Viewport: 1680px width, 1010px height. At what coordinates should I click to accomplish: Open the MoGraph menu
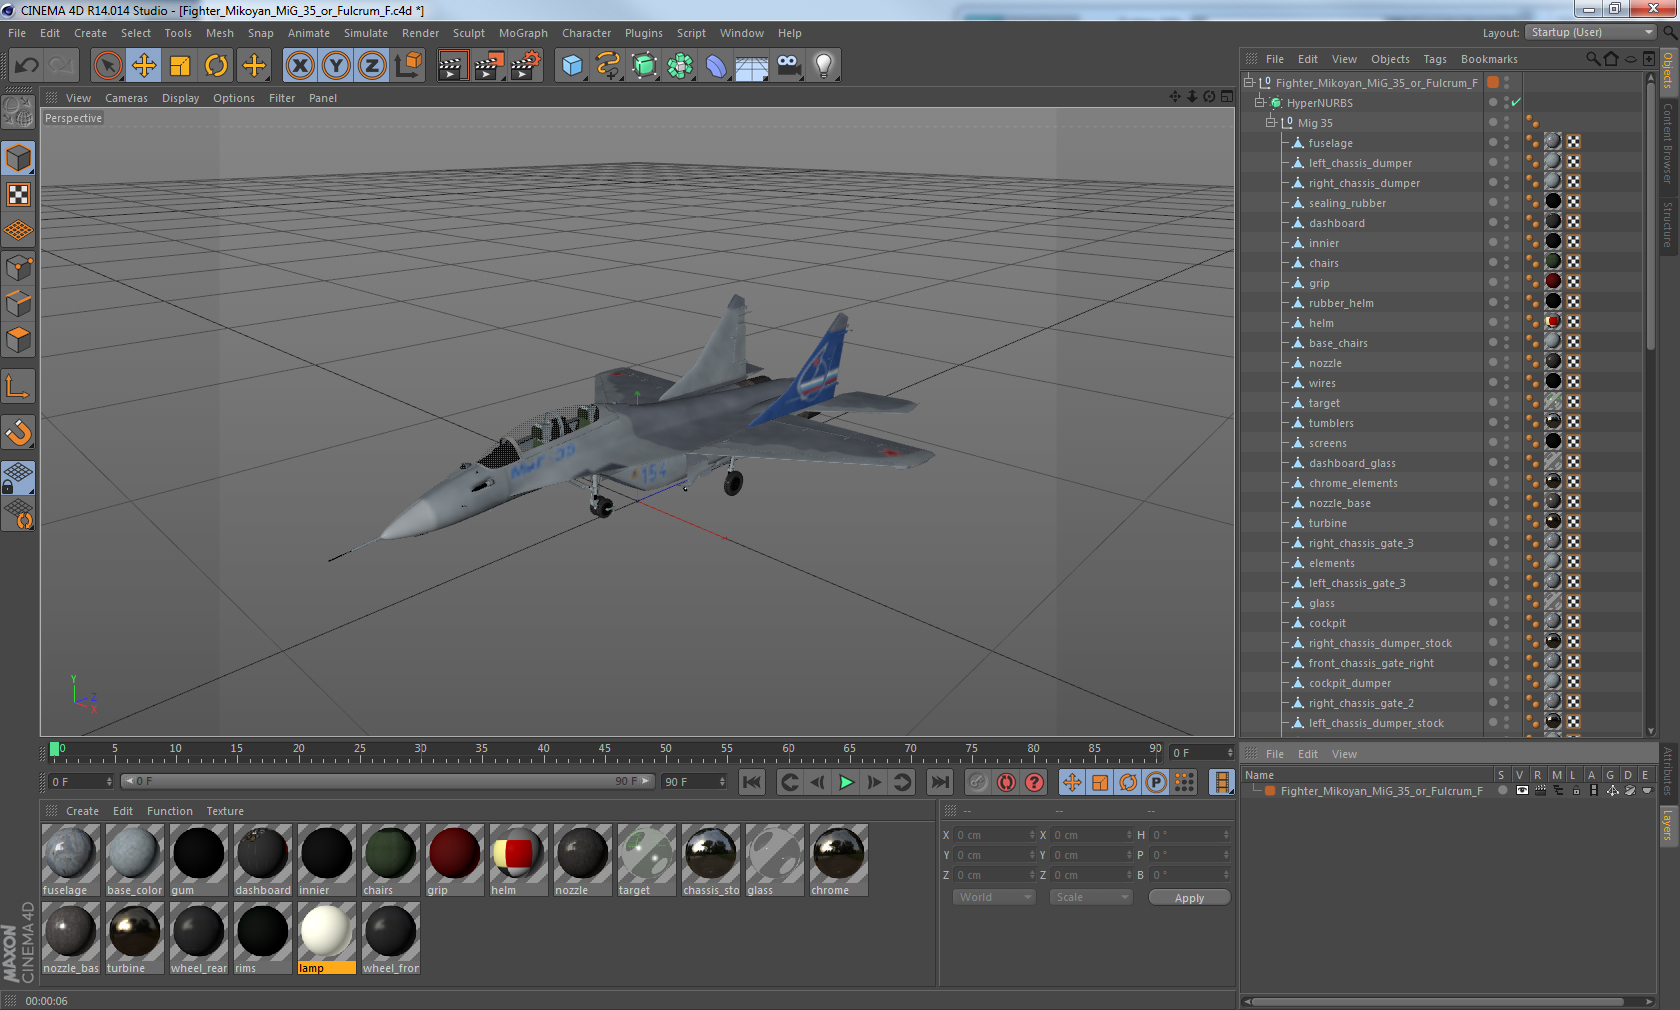coord(523,33)
